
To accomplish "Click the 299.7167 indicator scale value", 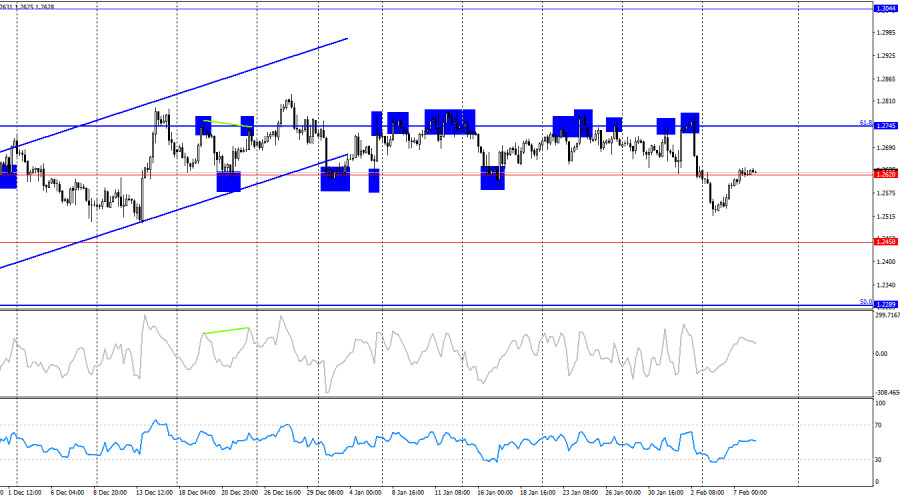I will [887, 315].
